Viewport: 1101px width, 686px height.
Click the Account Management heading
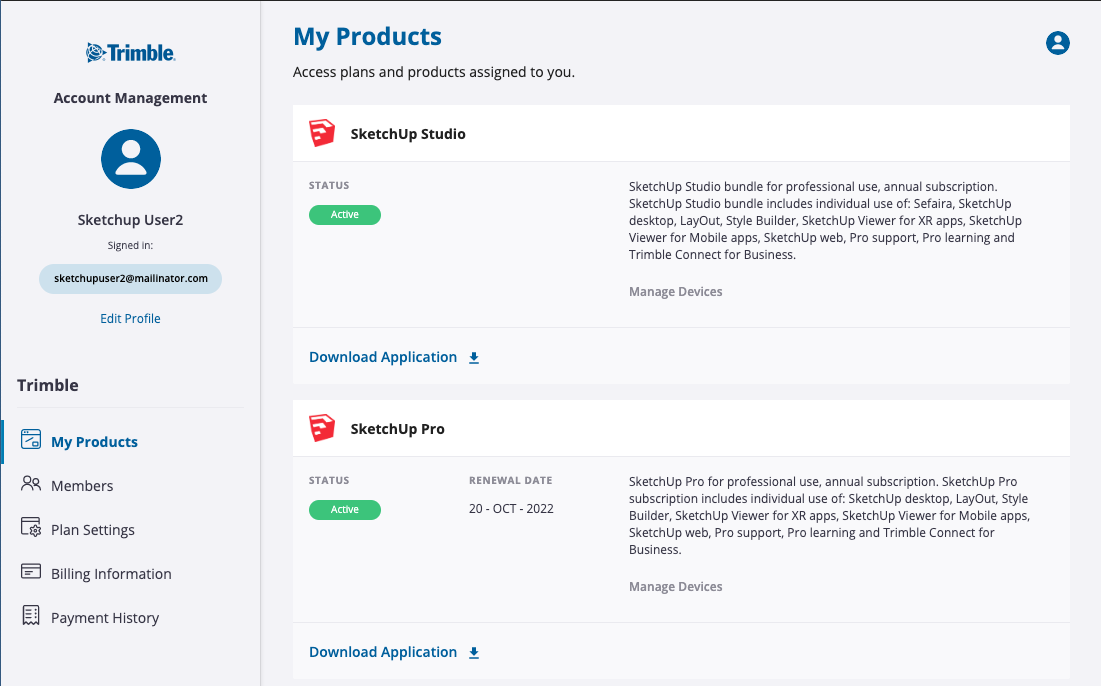pos(131,98)
